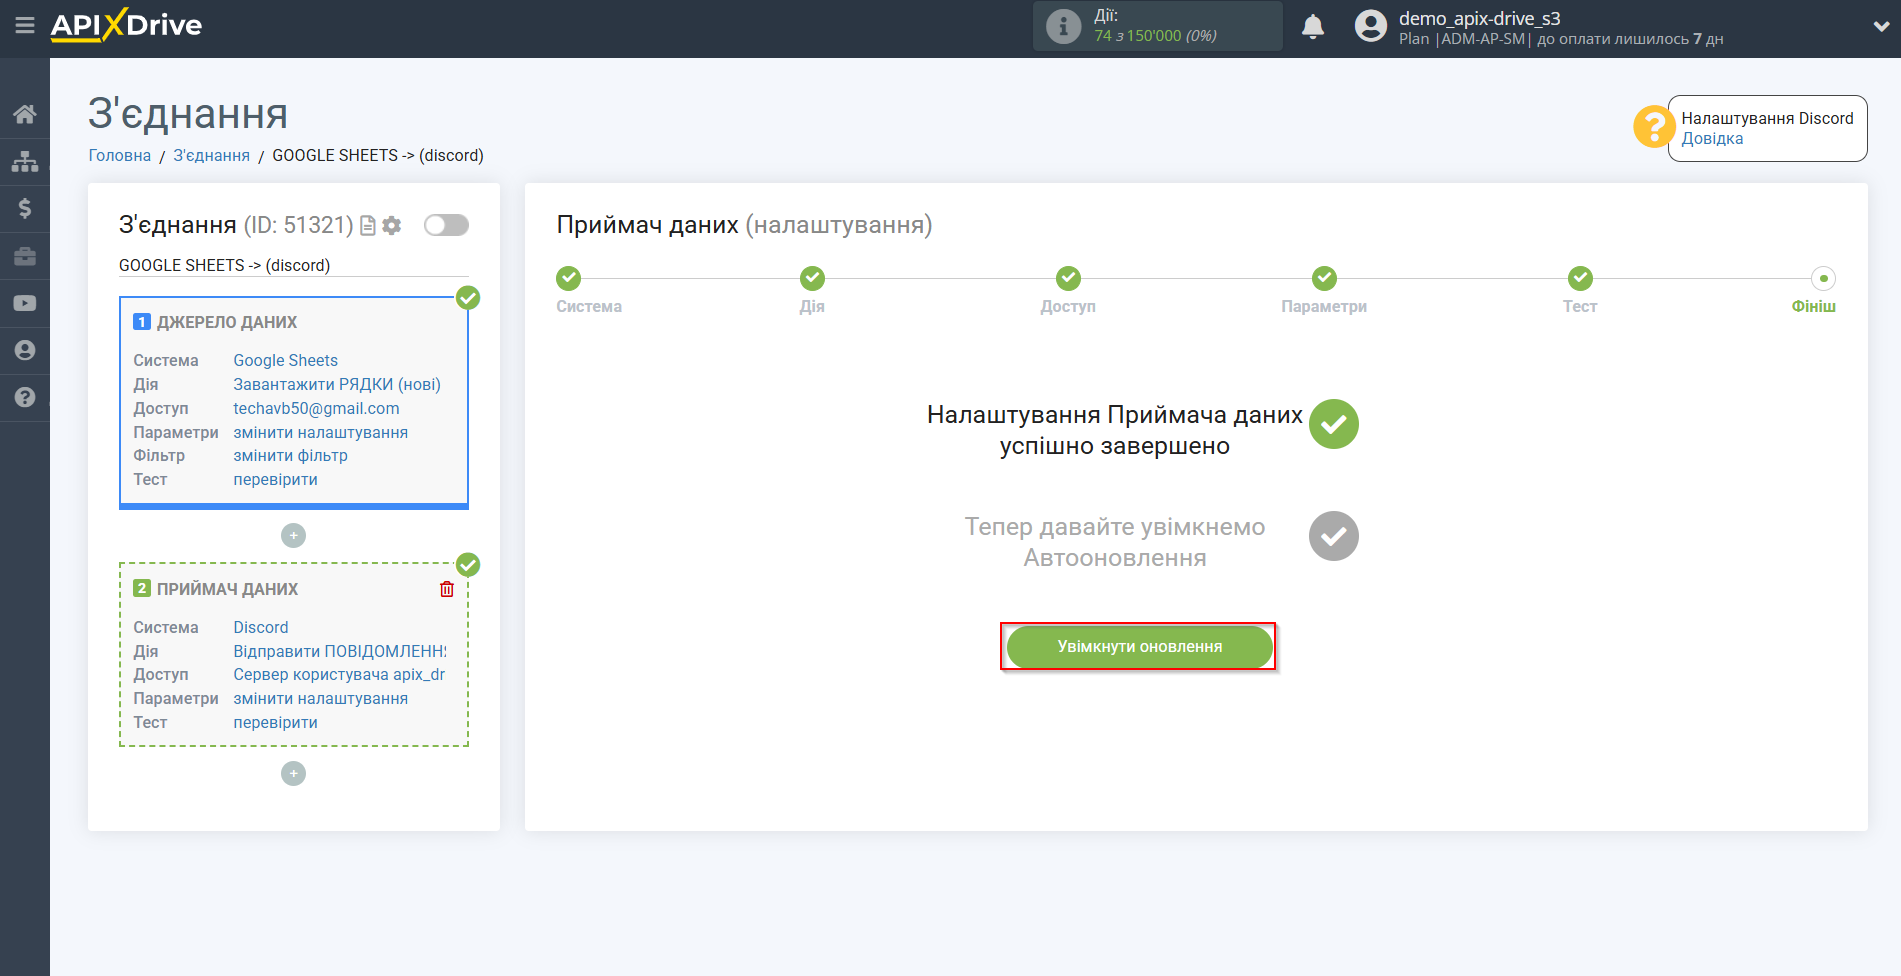The height and width of the screenshot is (976, 1901).
Task: Delete the data receiver with trash icon
Action: tap(447, 589)
